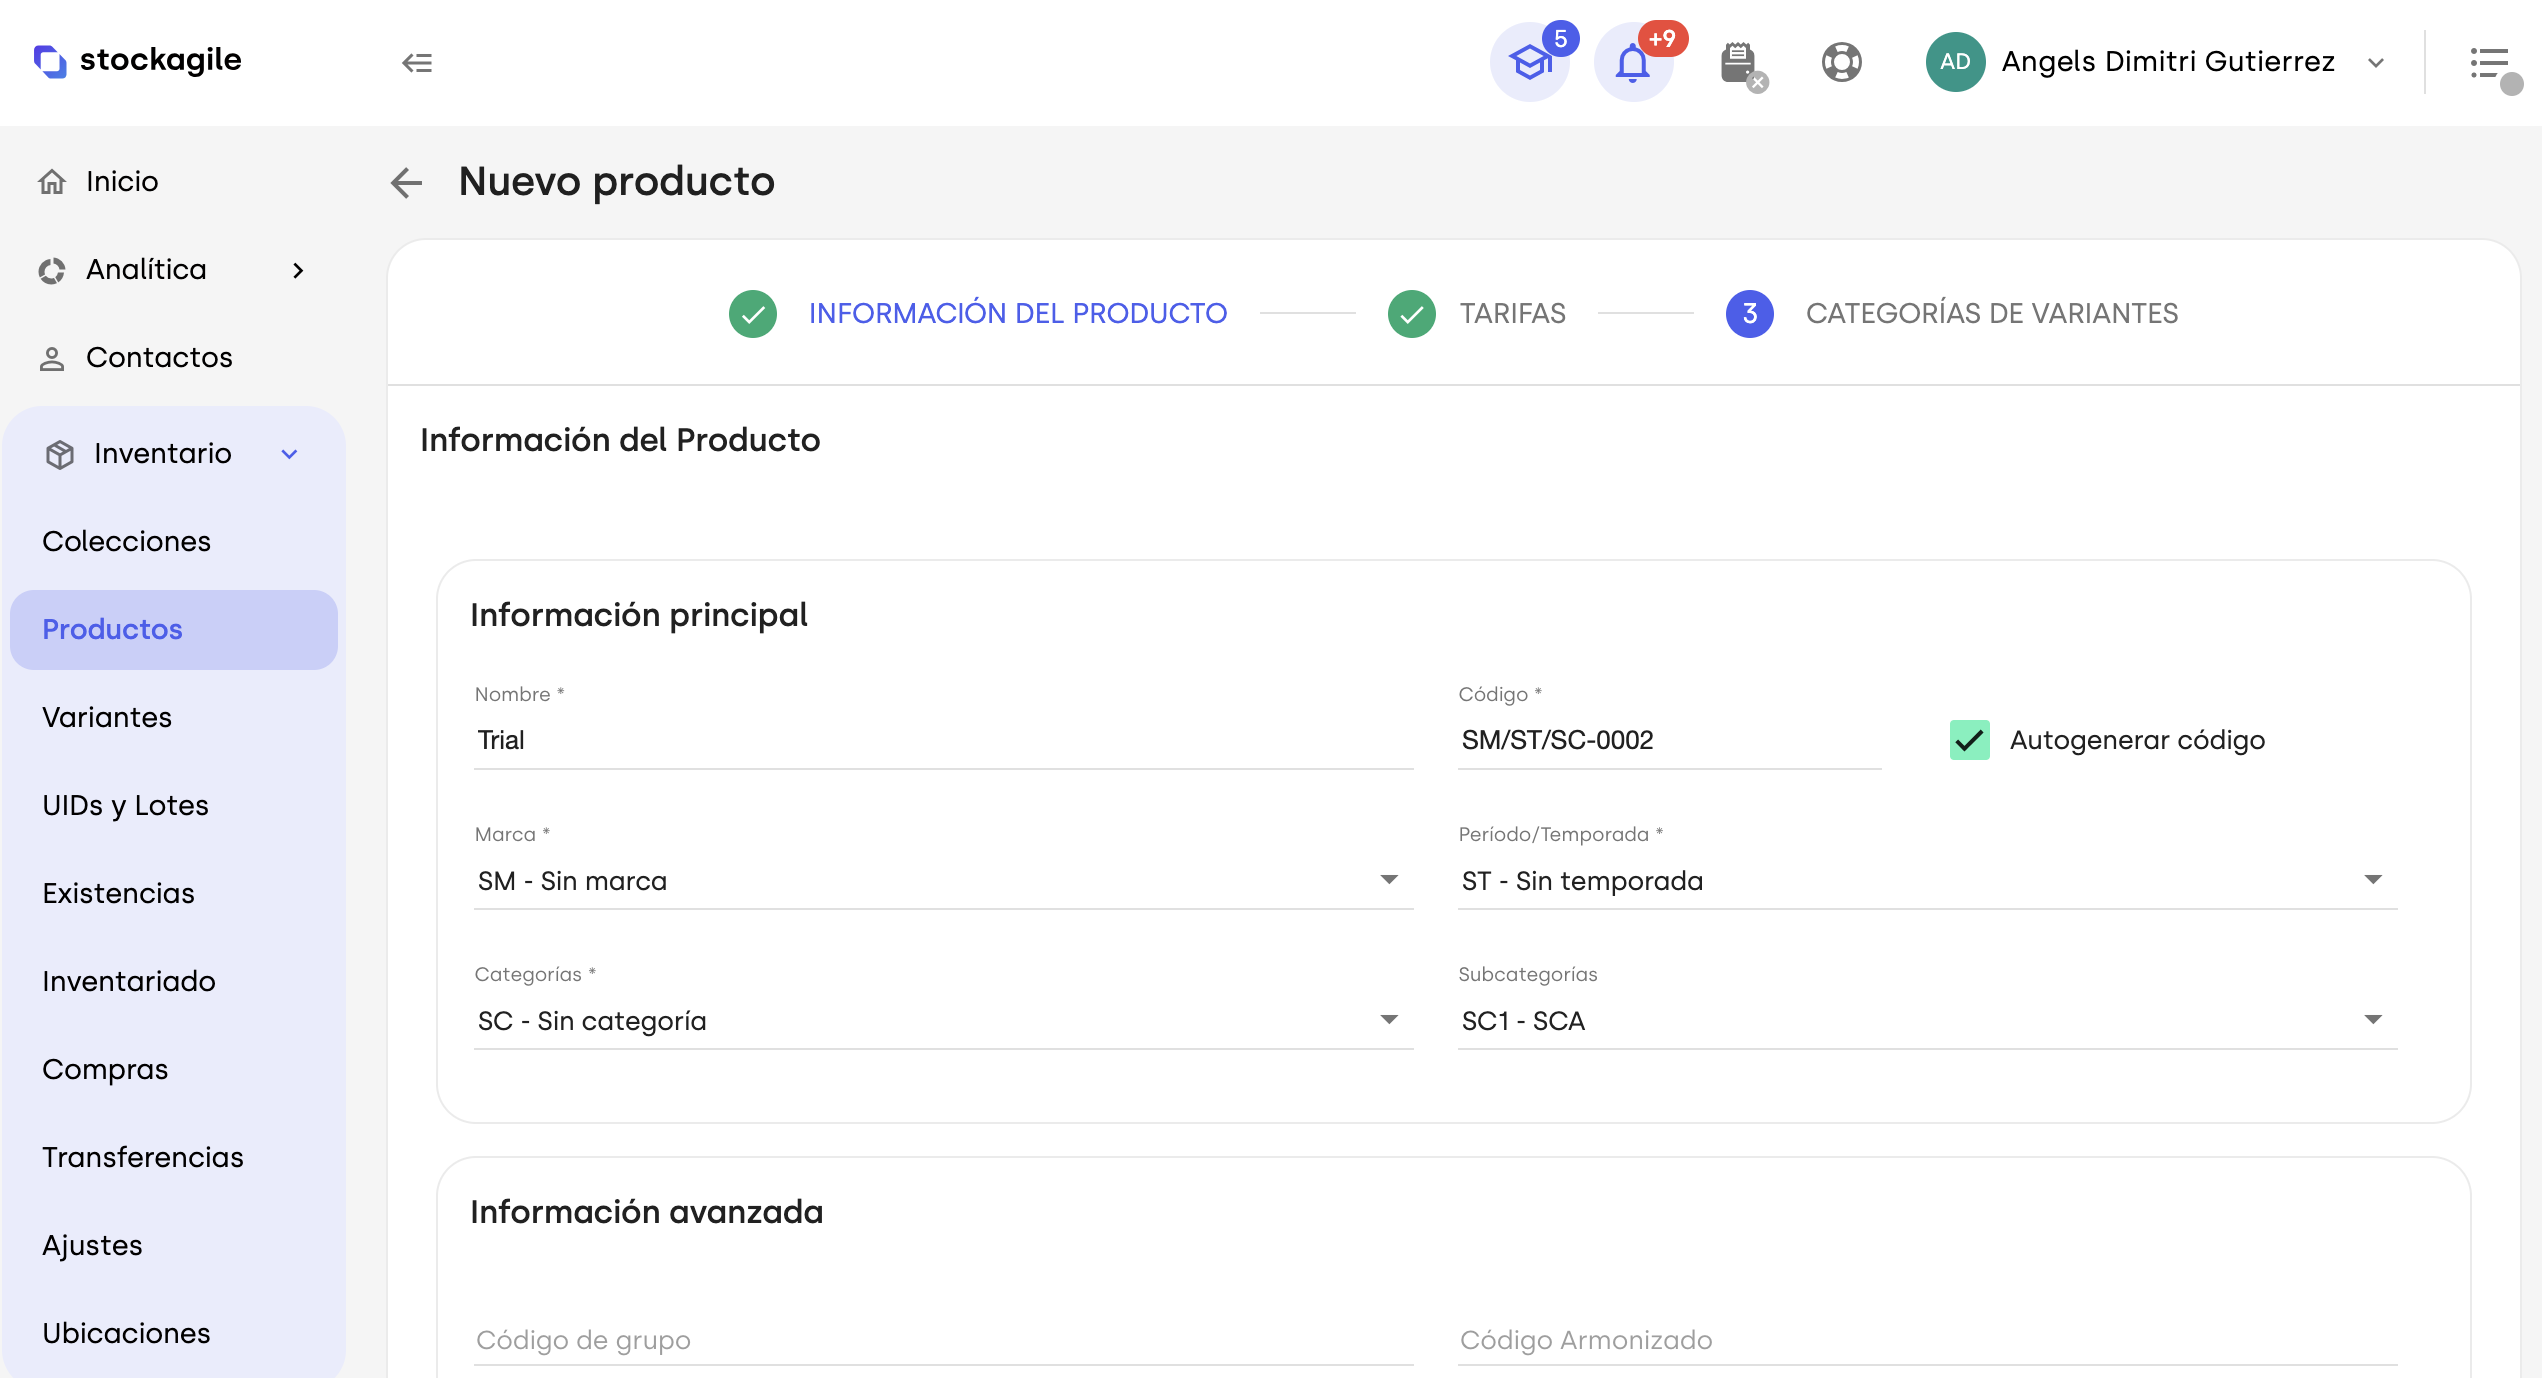
Task: Click the Inicio home icon
Action: coord(52,182)
